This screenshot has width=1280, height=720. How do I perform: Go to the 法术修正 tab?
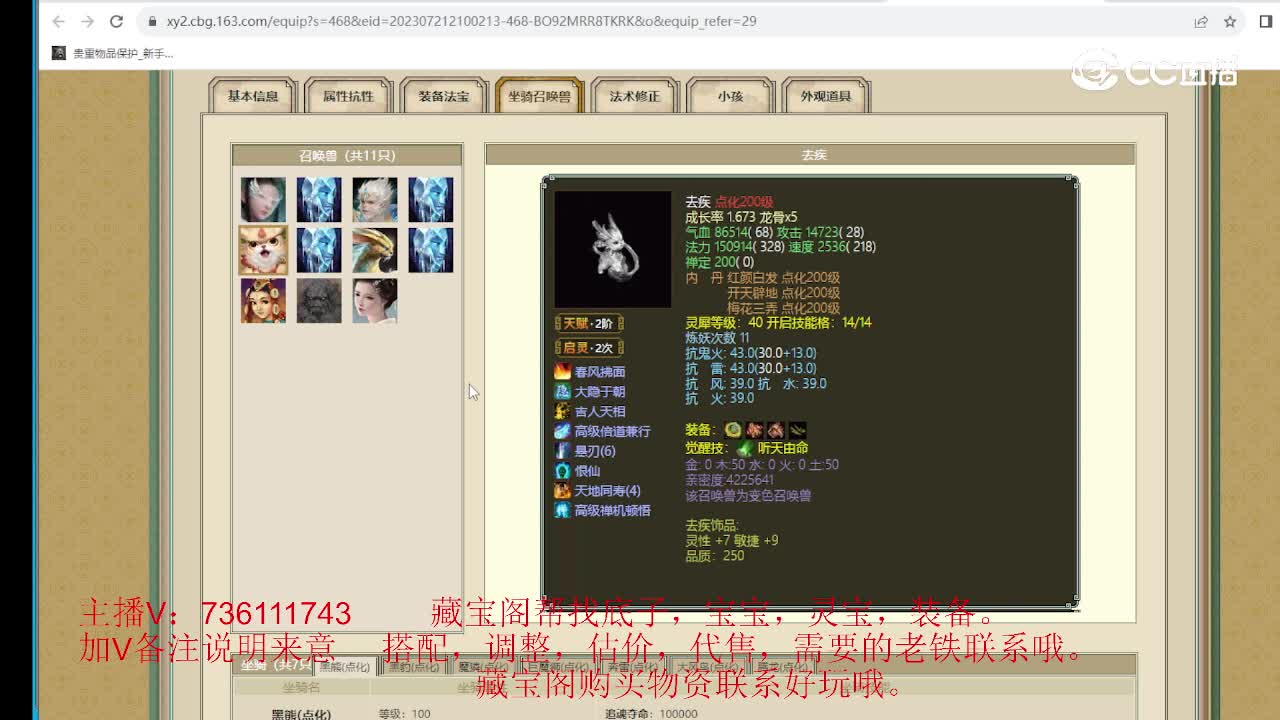point(635,96)
